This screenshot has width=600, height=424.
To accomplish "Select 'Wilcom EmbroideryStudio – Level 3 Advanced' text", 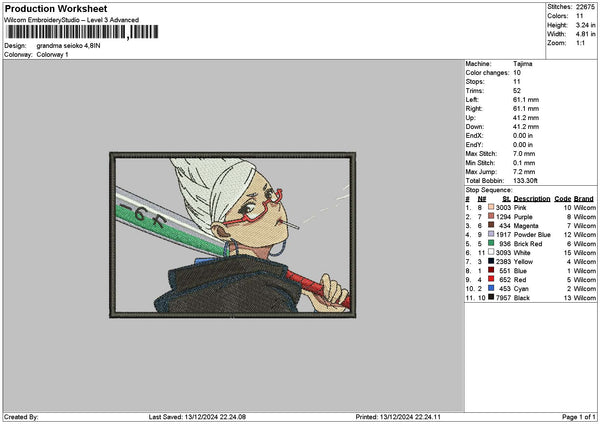I will [x=72, y=20].
